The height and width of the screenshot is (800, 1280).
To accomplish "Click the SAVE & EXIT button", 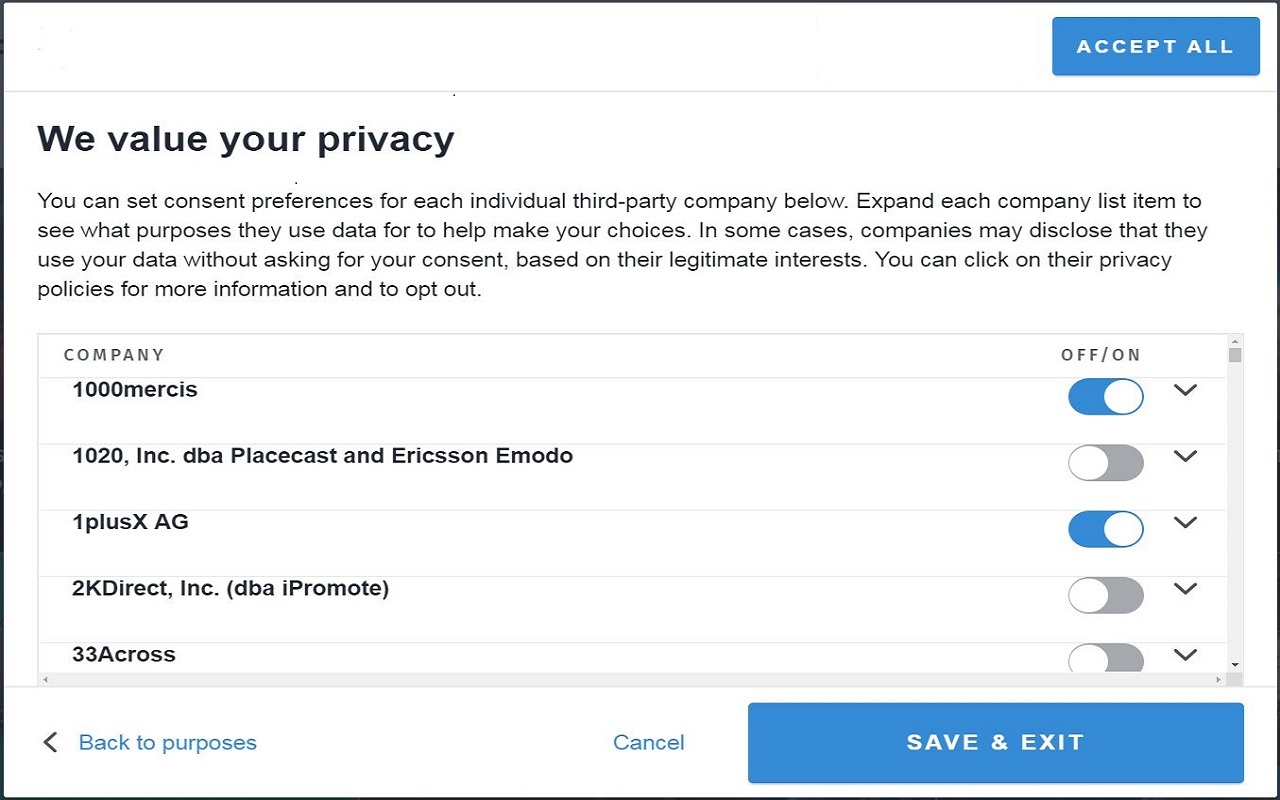I will coord(995,742).
